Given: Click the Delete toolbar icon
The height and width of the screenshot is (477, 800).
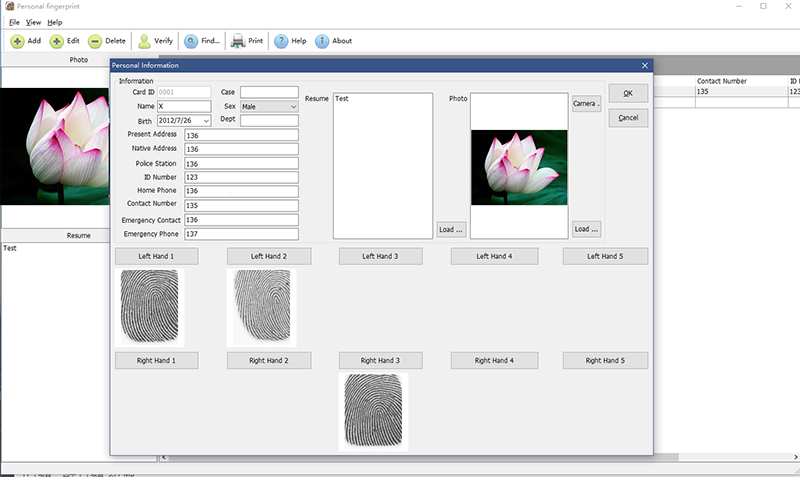Looking at the screenshot, I should click(95, 41).
